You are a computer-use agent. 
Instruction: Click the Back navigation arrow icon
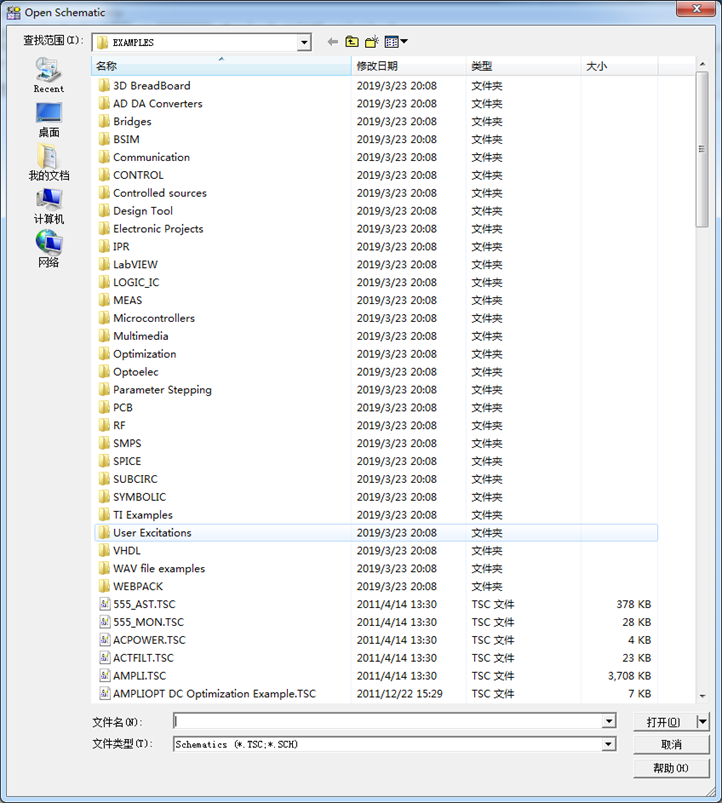click(333, 42)
